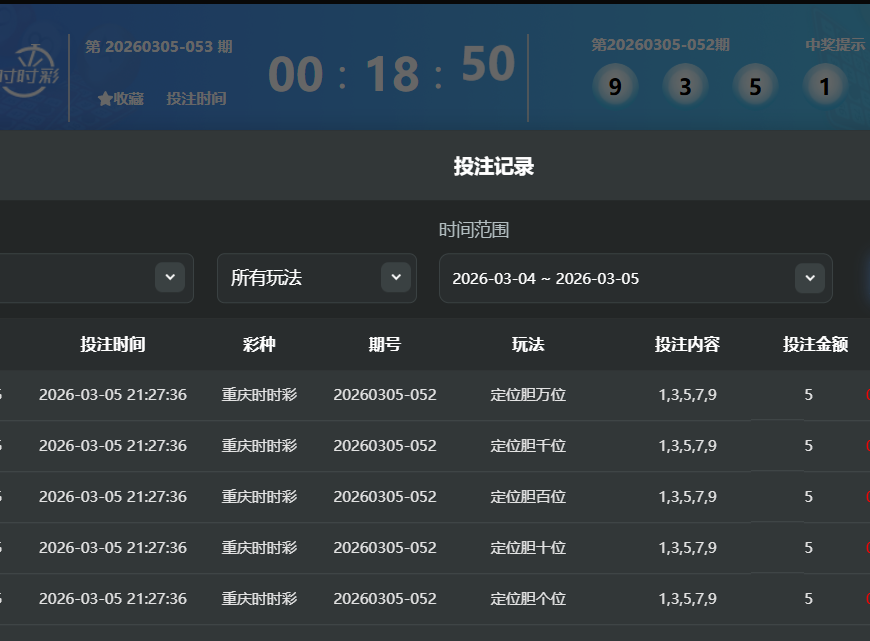
Task: Select the 定位胆十位 bet record row
Action: pos(528,548)
